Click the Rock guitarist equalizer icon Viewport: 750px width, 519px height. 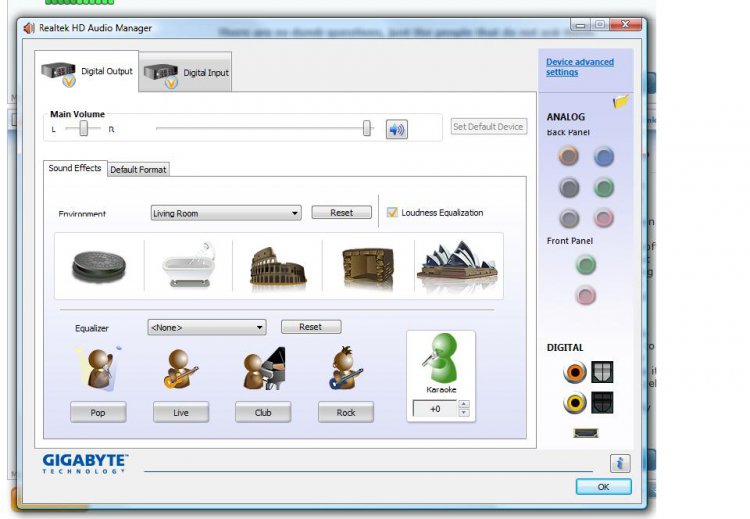(345, 368)
